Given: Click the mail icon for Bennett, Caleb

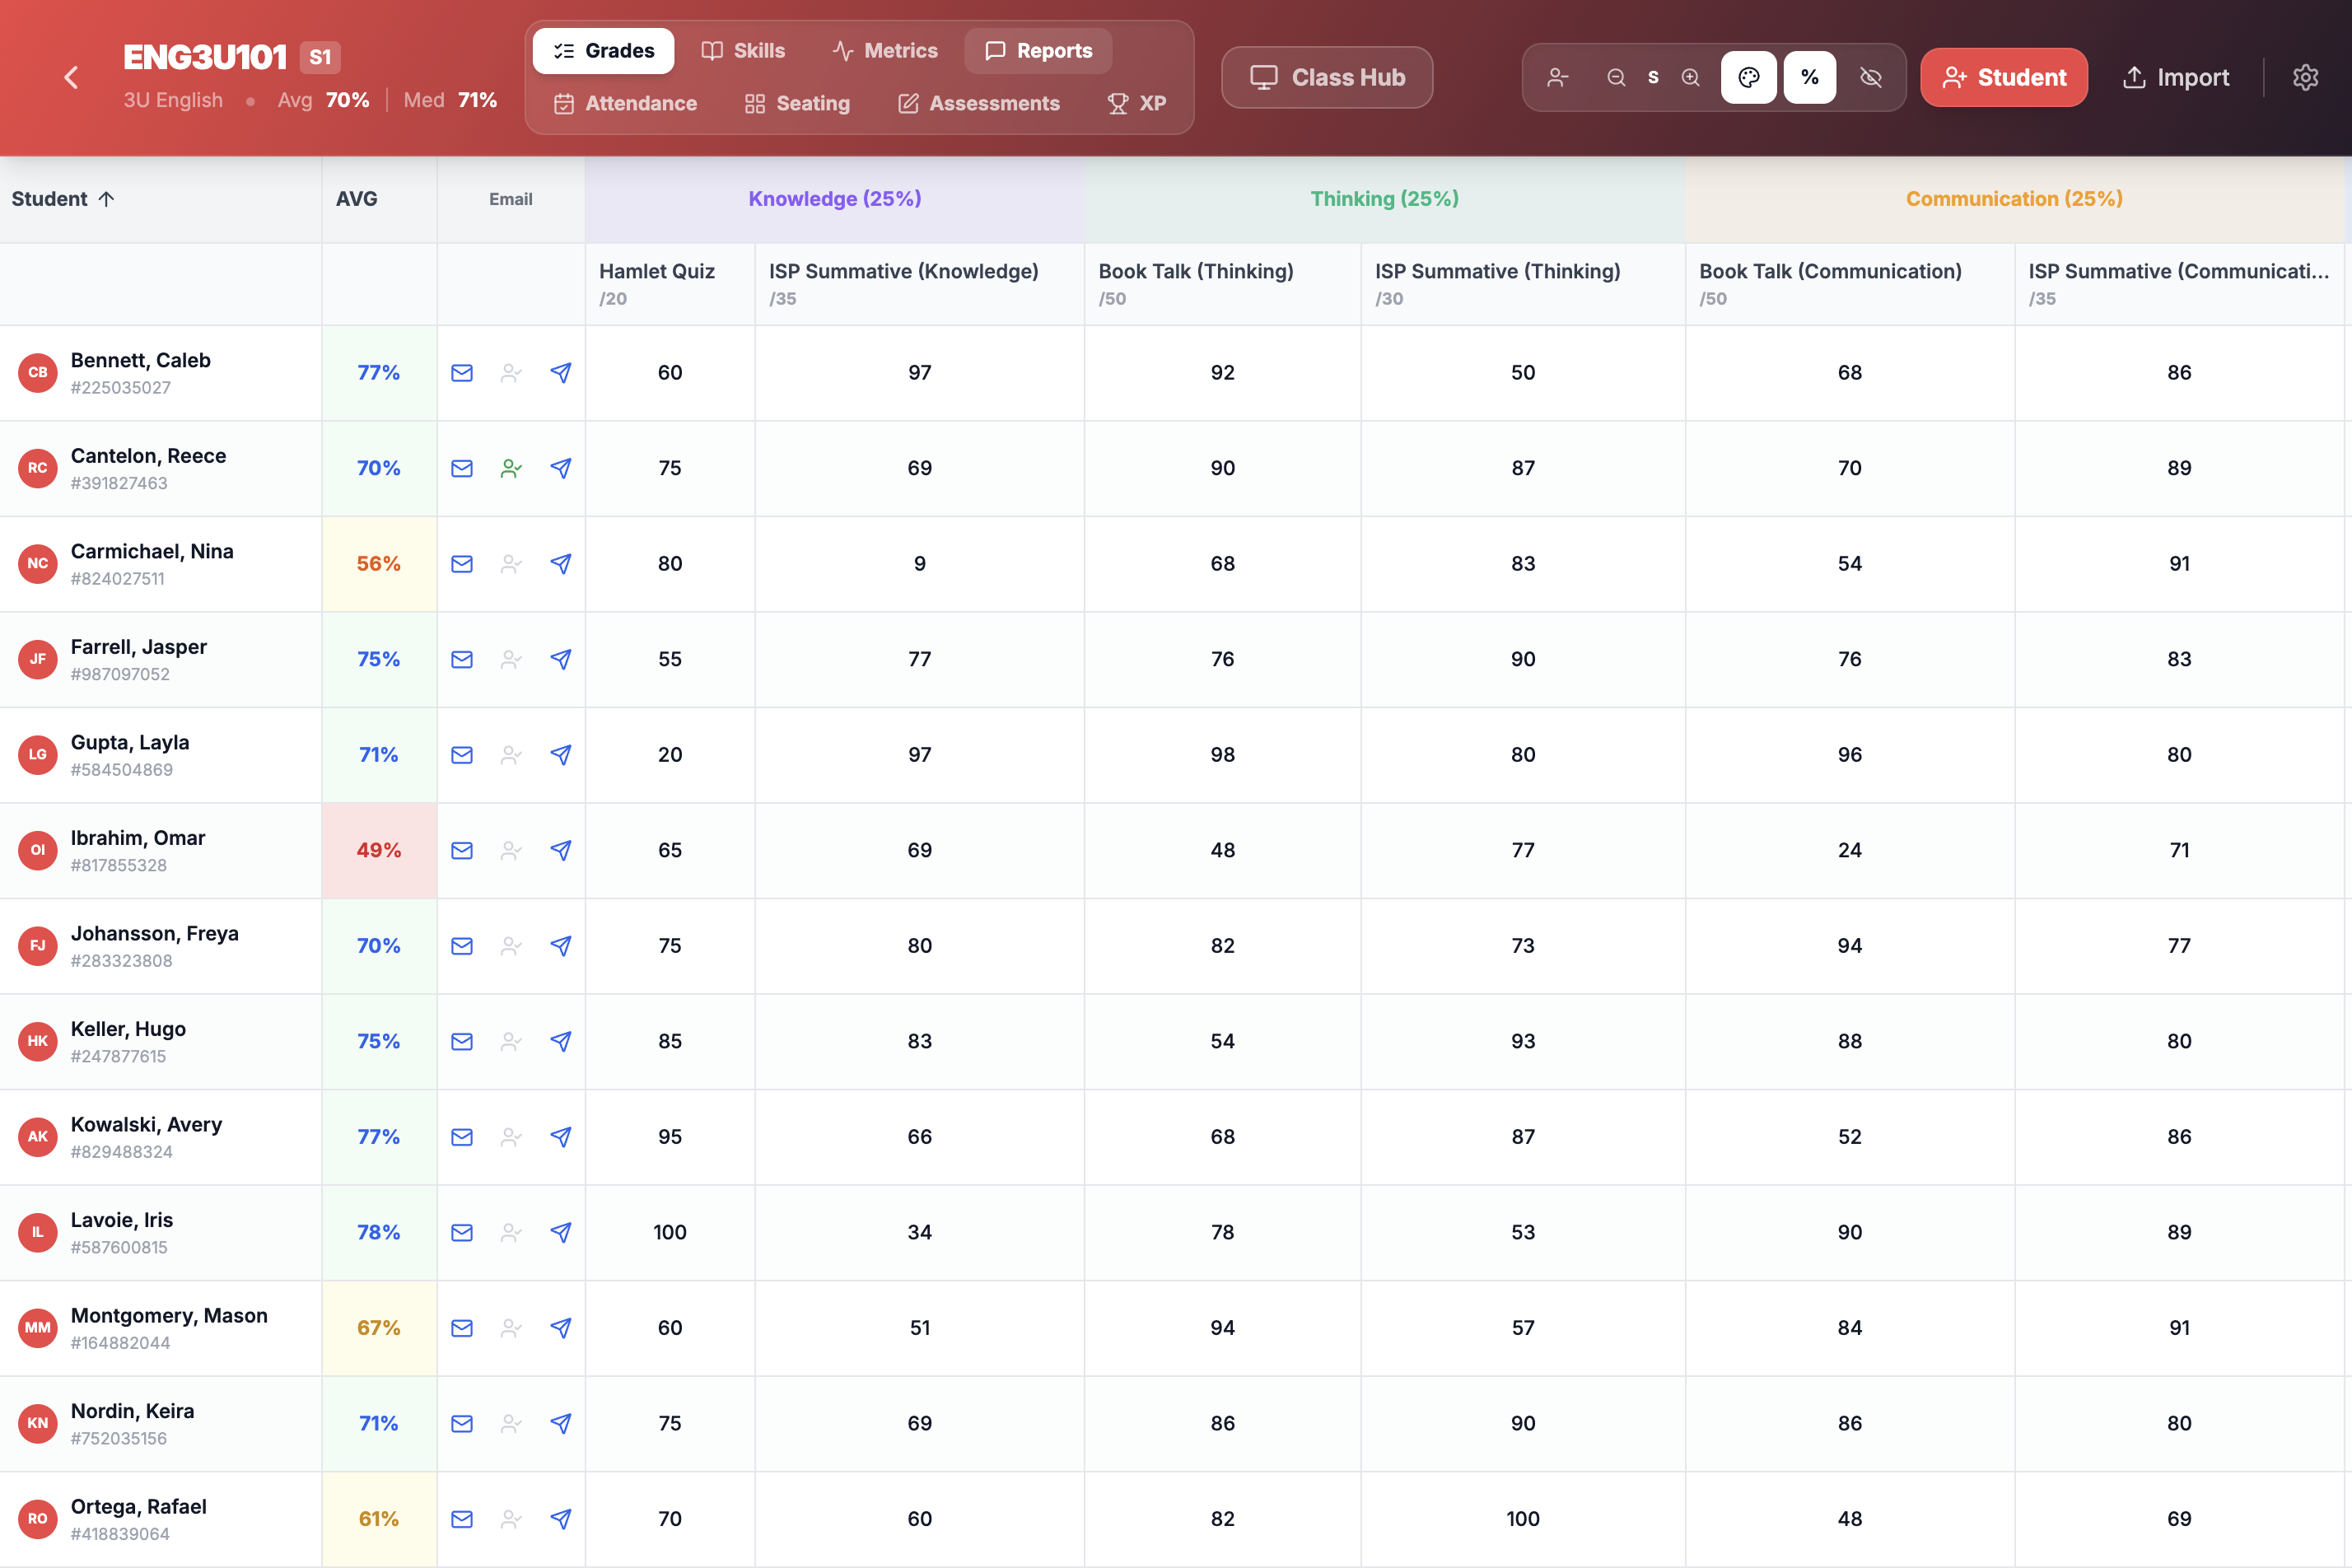Looking at the screenshot, I should pos(461,373).
